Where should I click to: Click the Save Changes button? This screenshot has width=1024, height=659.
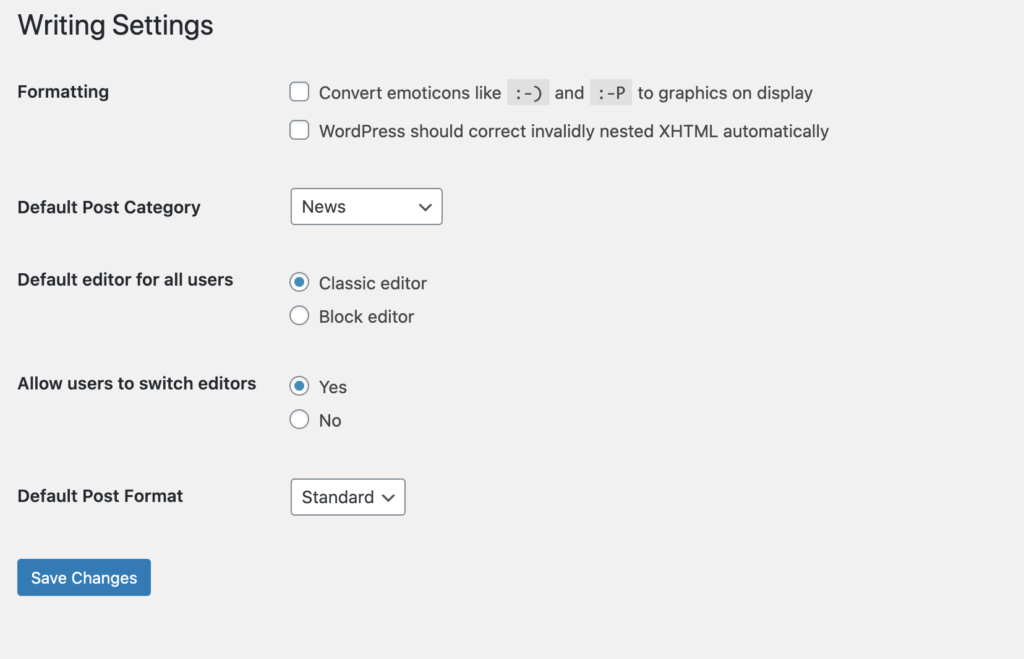tap(84, 578)
